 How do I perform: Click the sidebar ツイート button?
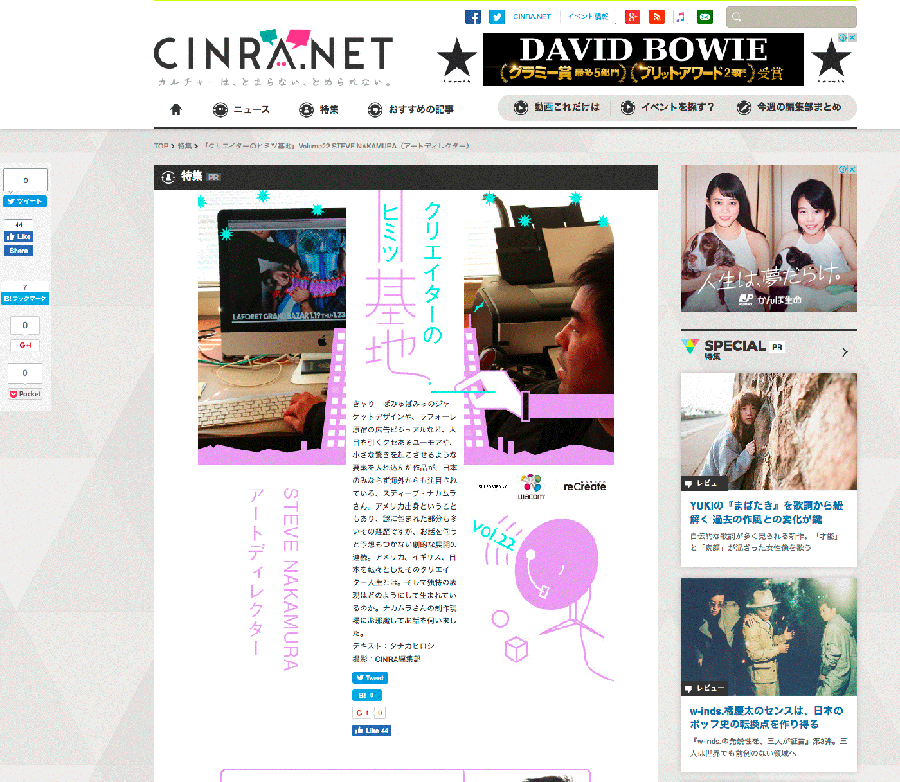click(x=25, y=201)
